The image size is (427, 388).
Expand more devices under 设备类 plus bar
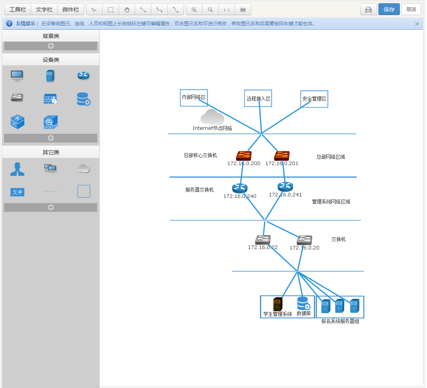(51, 138)
